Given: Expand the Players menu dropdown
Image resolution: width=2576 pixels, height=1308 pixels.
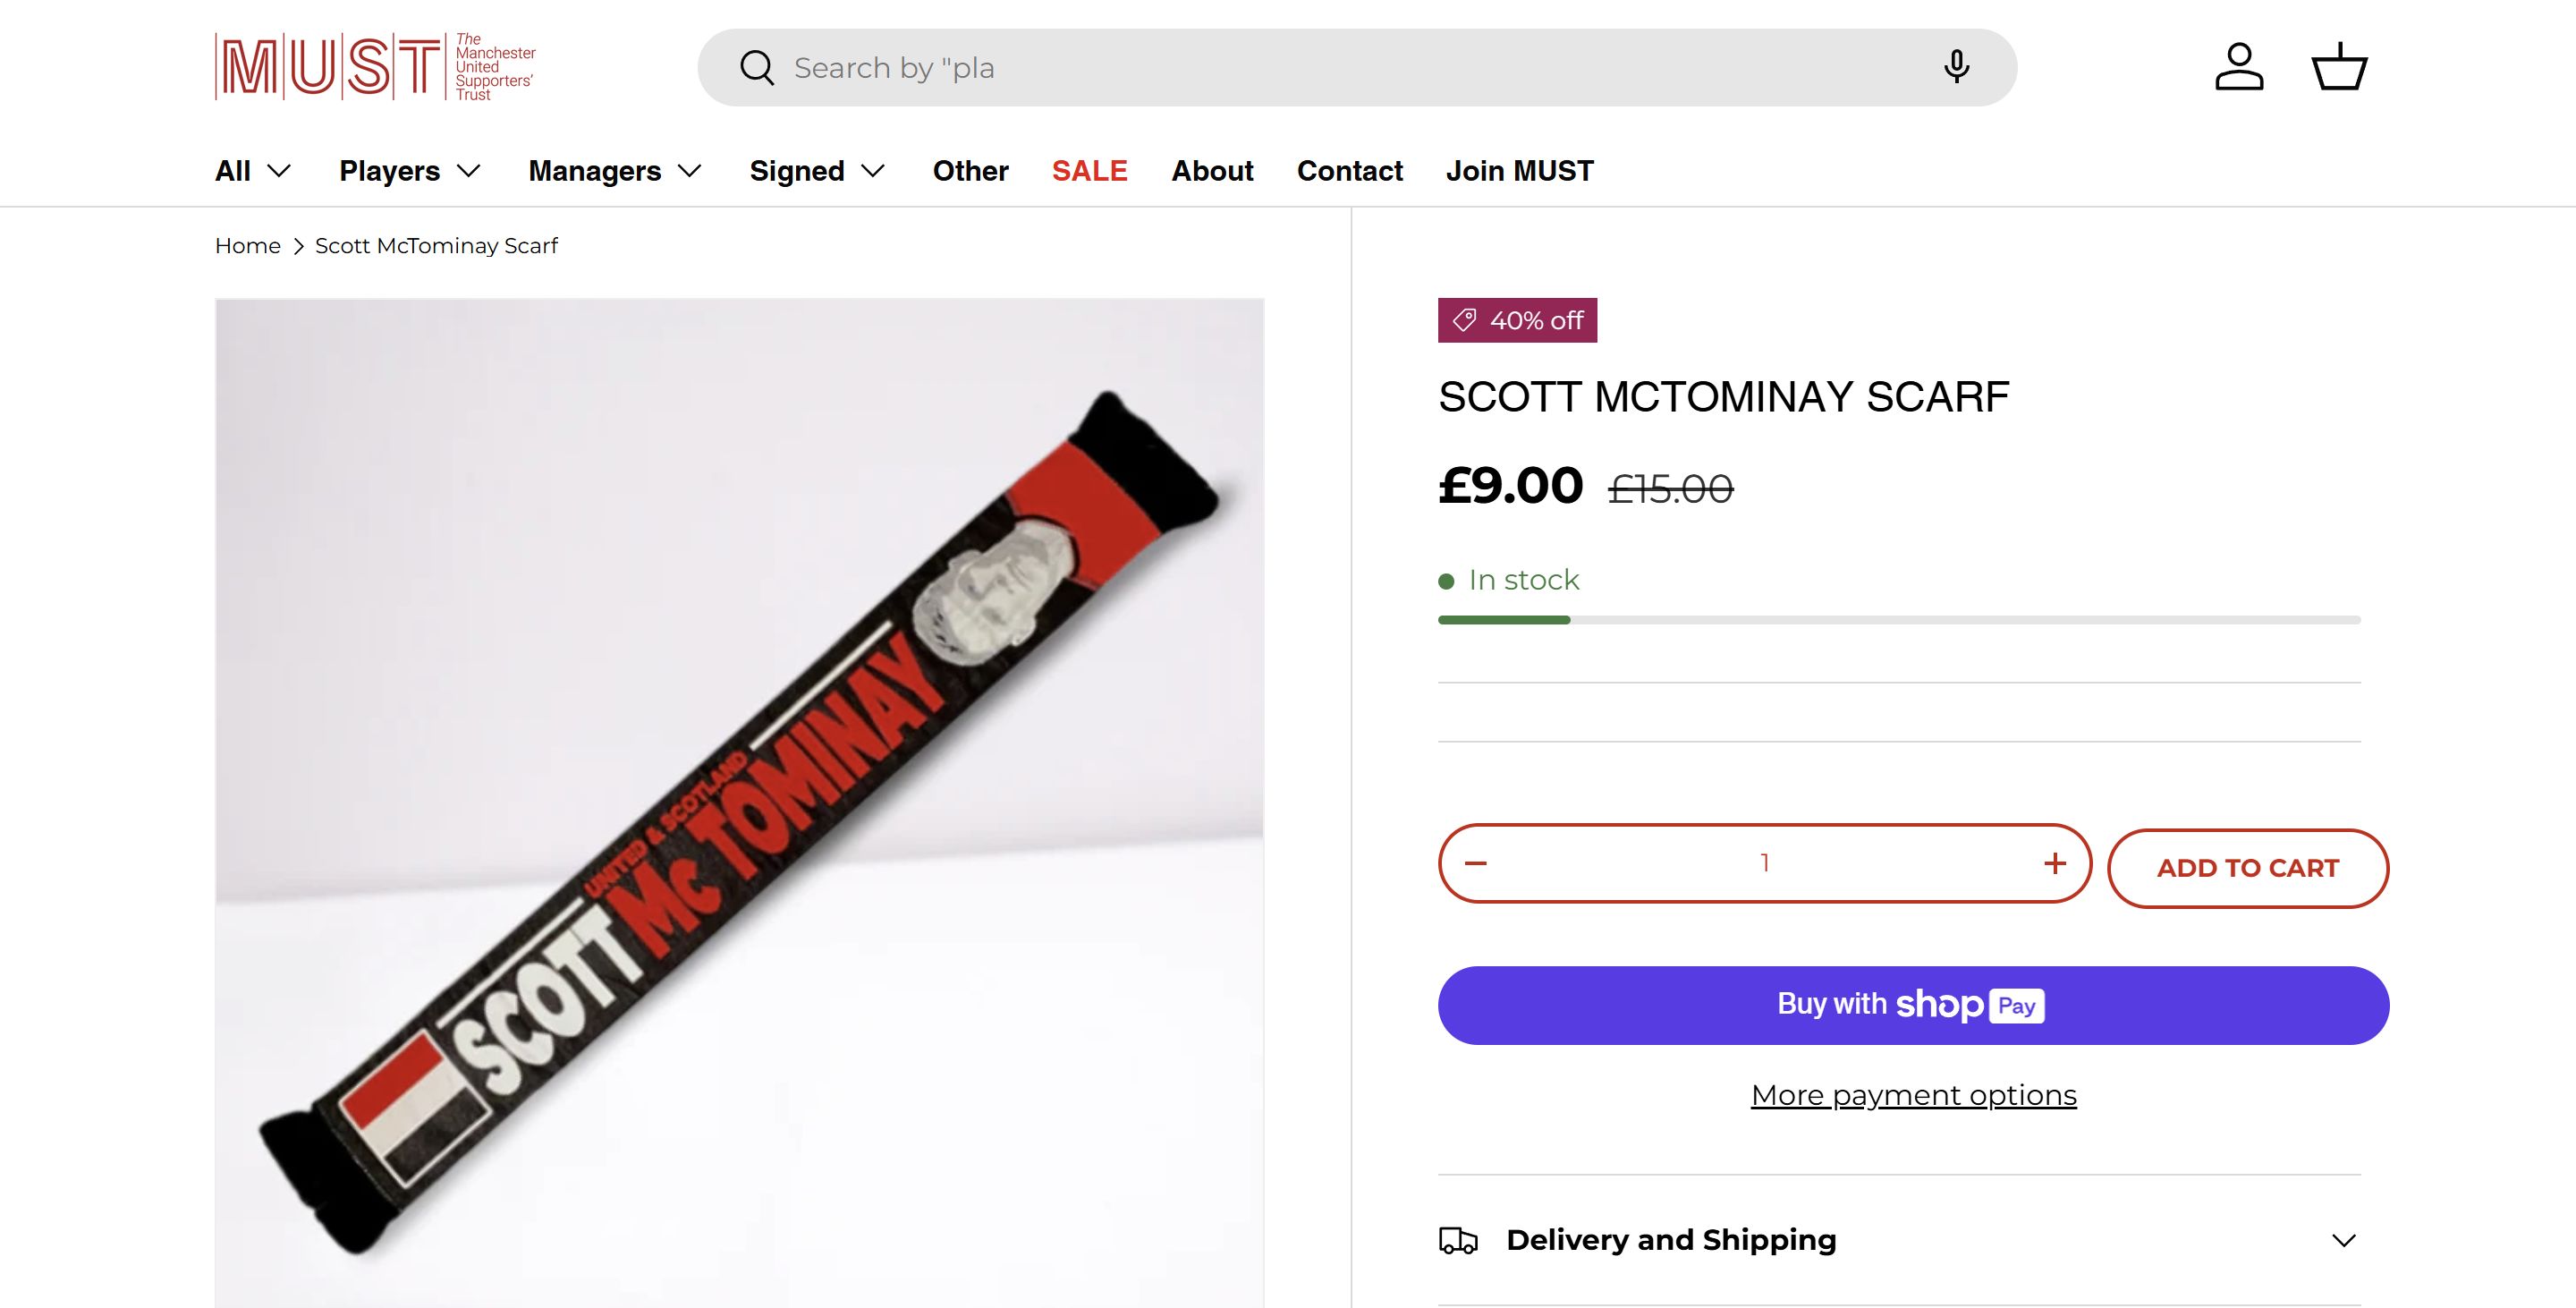Looking at the screenshot, I should coord(410,171).
